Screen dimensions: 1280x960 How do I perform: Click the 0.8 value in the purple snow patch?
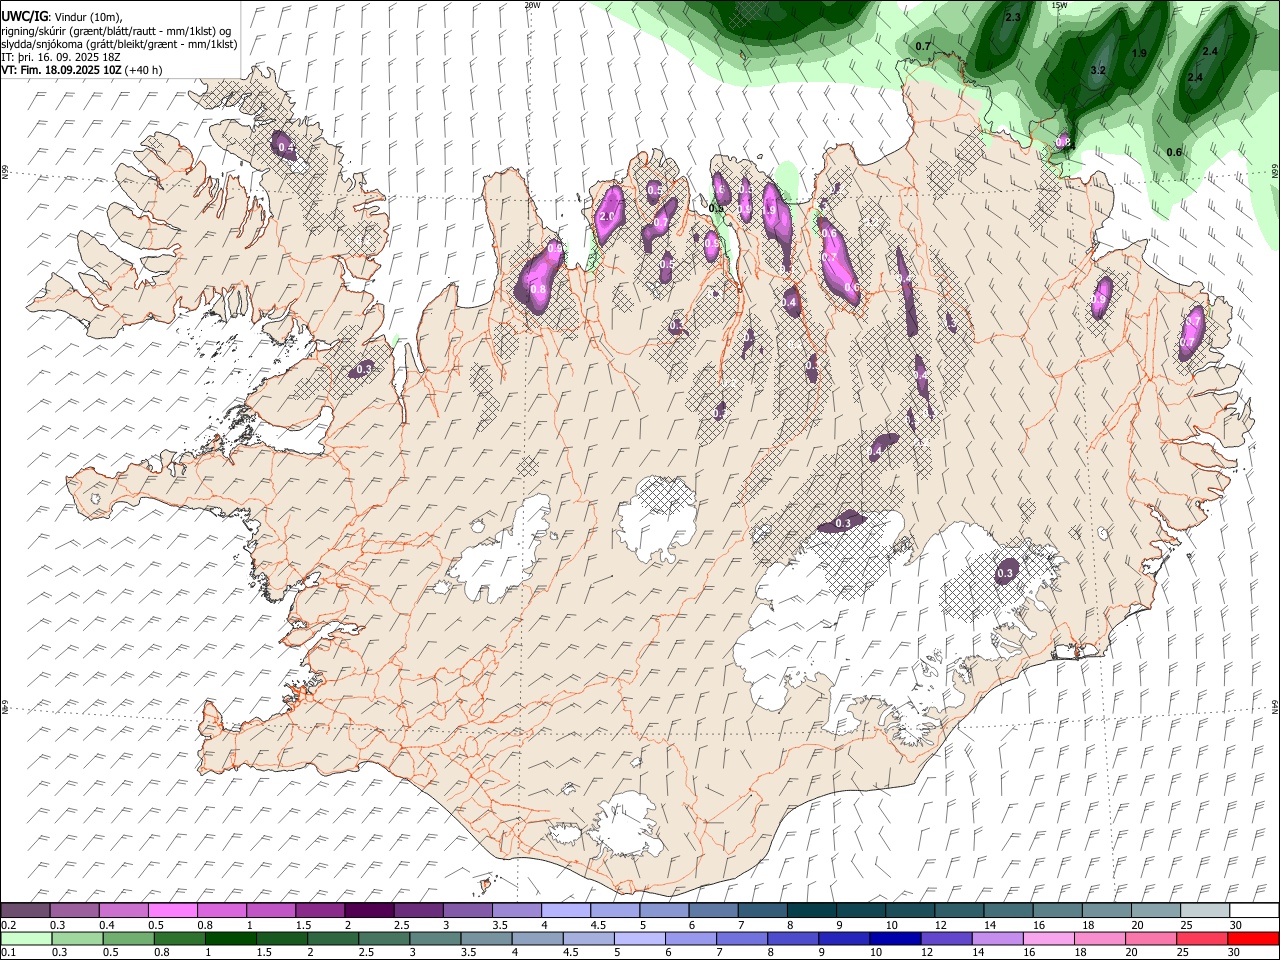(538, 289)
